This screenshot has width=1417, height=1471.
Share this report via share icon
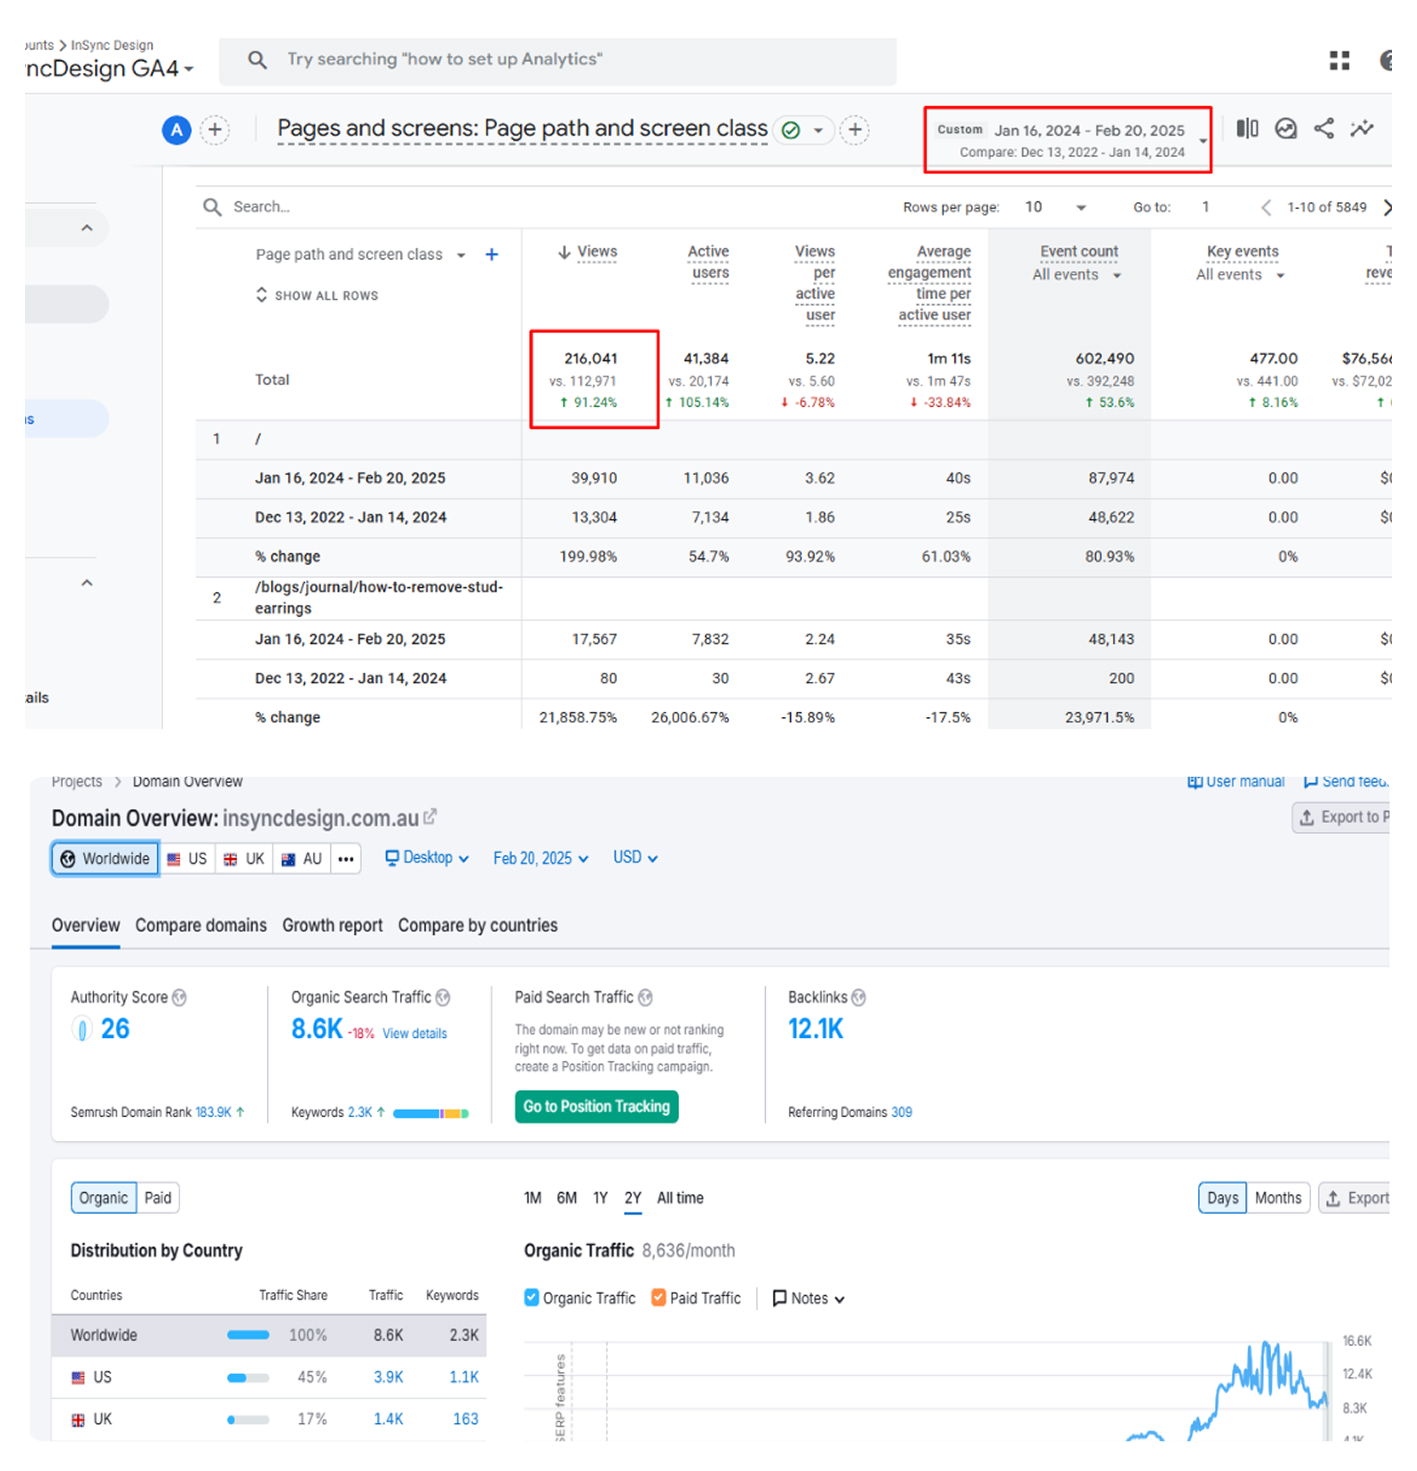pyautogui.click(x=1323, y=129)
